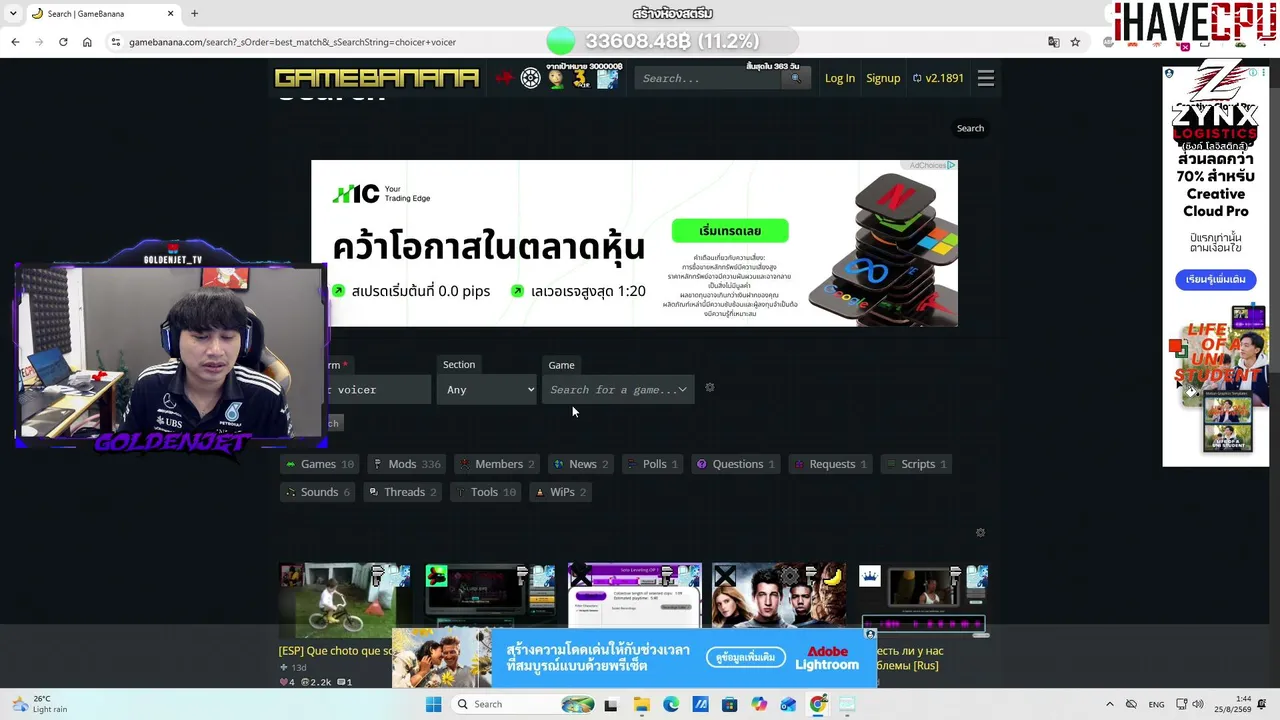Click the red arrow icon beside GameBanana logo
This screenshot has width=1280, height=720.
[504, 78]
